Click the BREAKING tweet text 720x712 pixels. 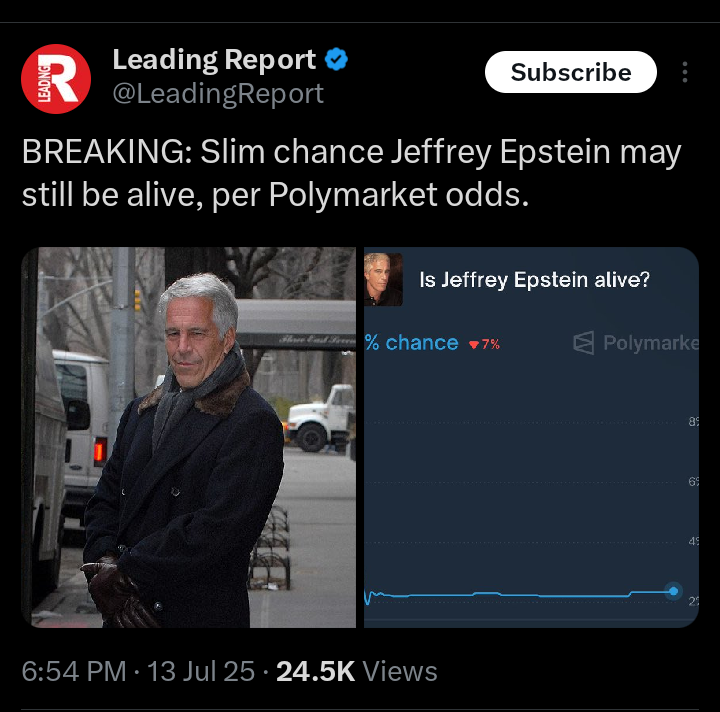click(351, 174)
